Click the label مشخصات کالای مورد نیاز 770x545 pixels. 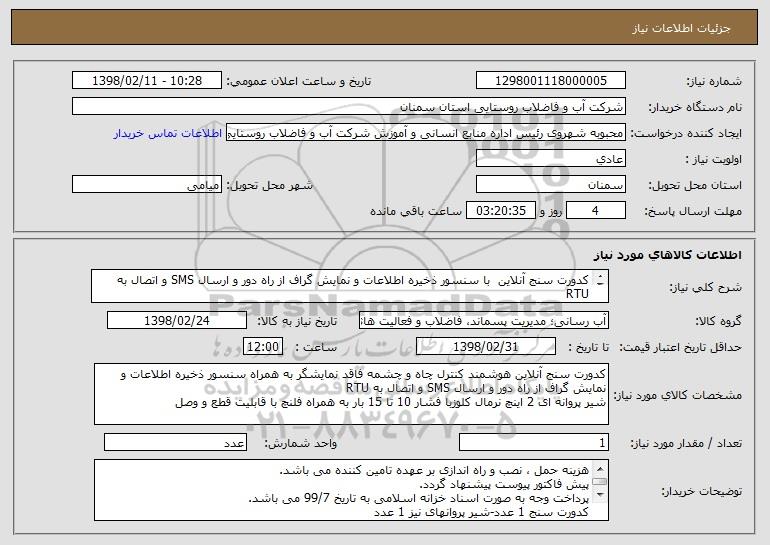coord(678,395)
